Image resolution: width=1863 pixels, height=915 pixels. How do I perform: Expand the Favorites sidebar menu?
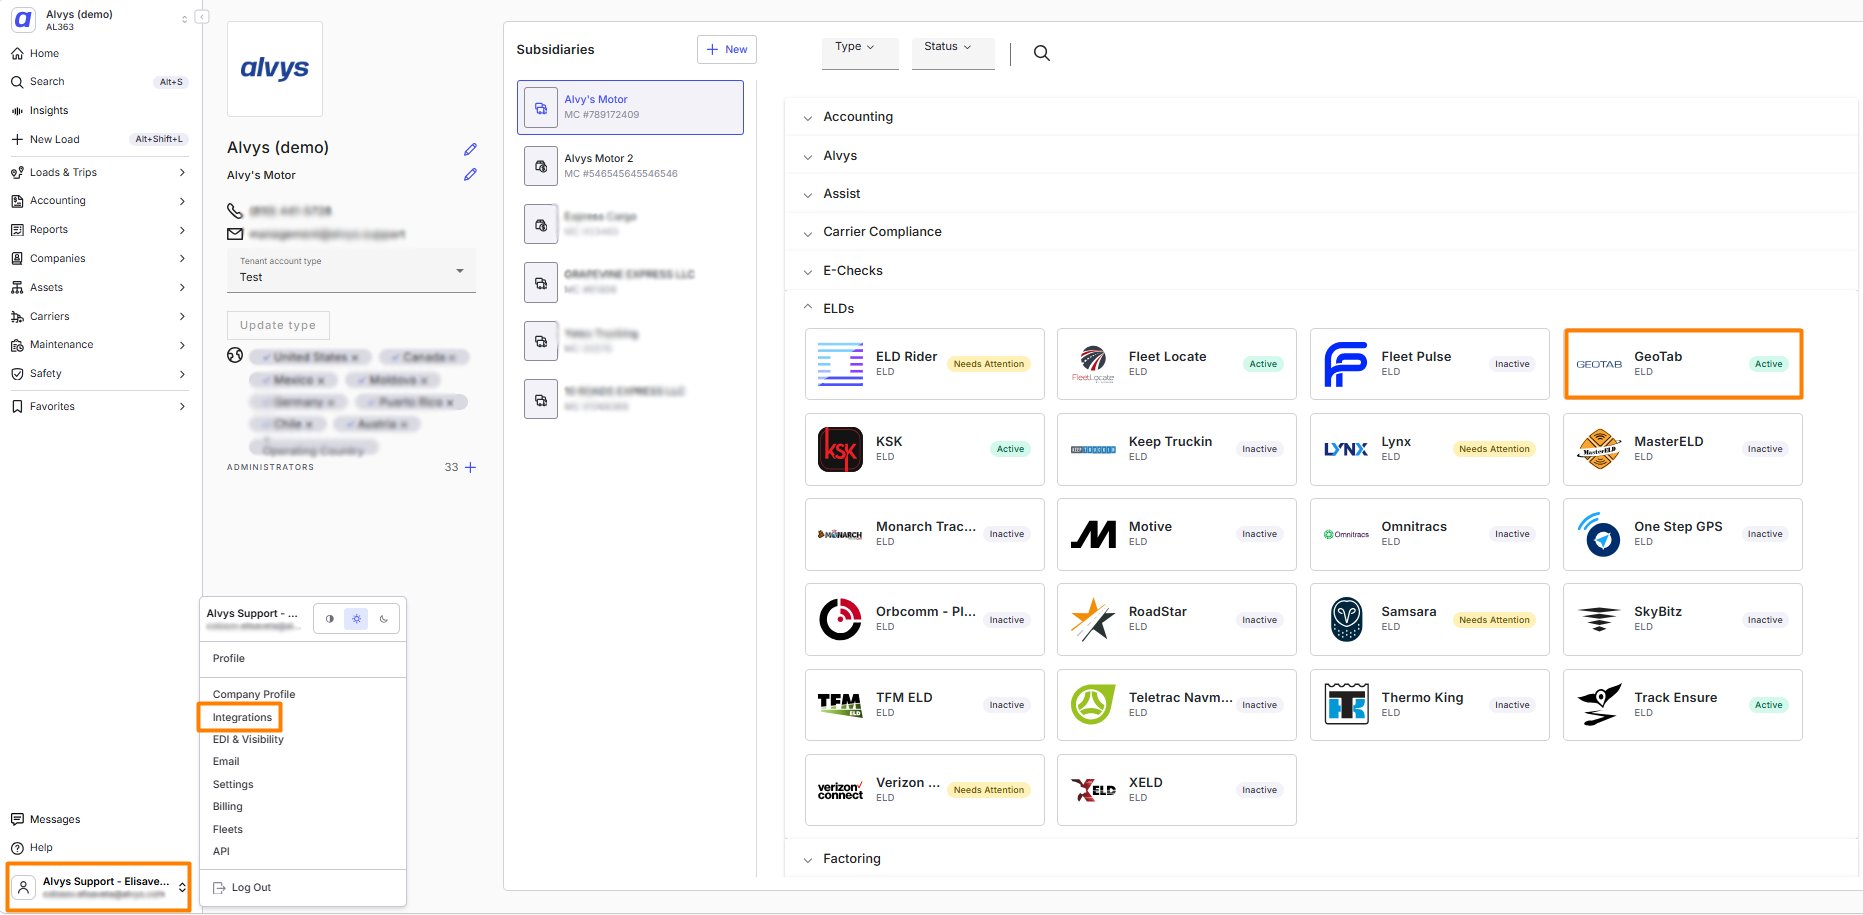[99, 406]
